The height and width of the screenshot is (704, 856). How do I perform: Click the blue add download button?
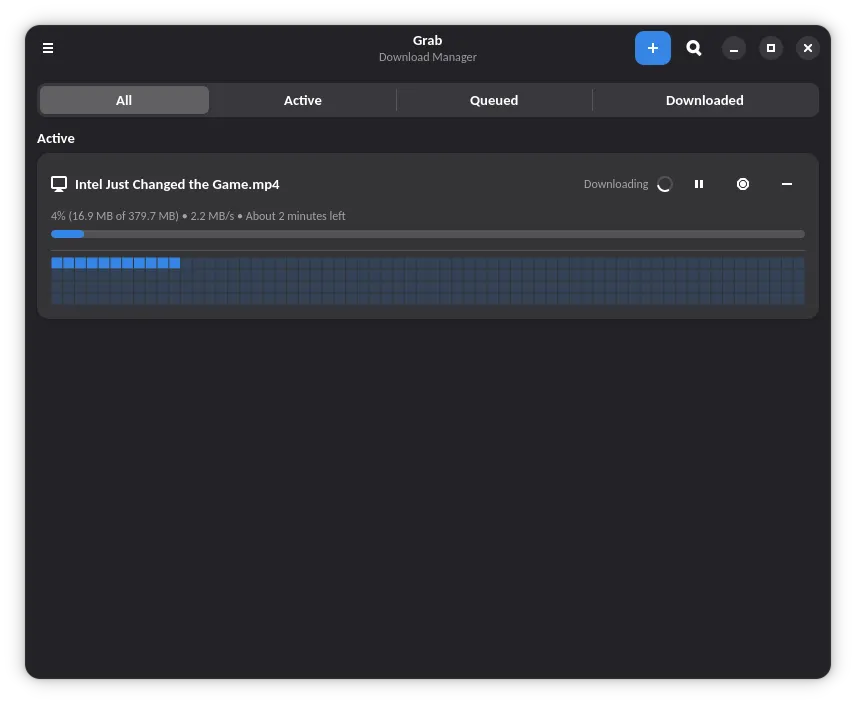coord(652,48)
